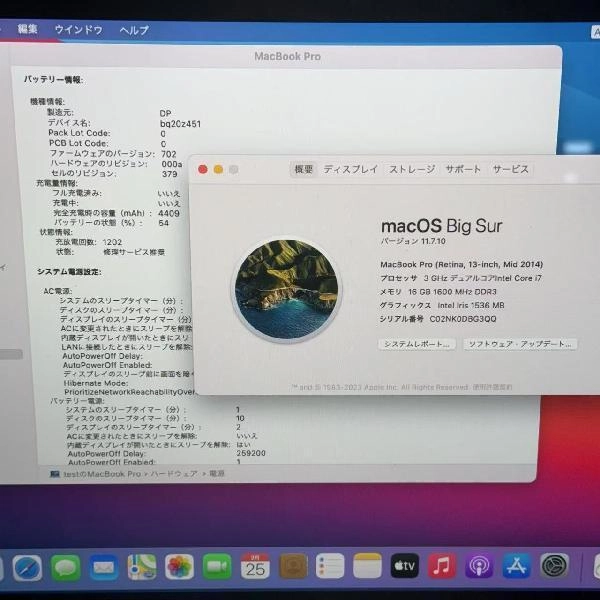
Task: Open Podcasts from the Dock
Action: point(479,566)
